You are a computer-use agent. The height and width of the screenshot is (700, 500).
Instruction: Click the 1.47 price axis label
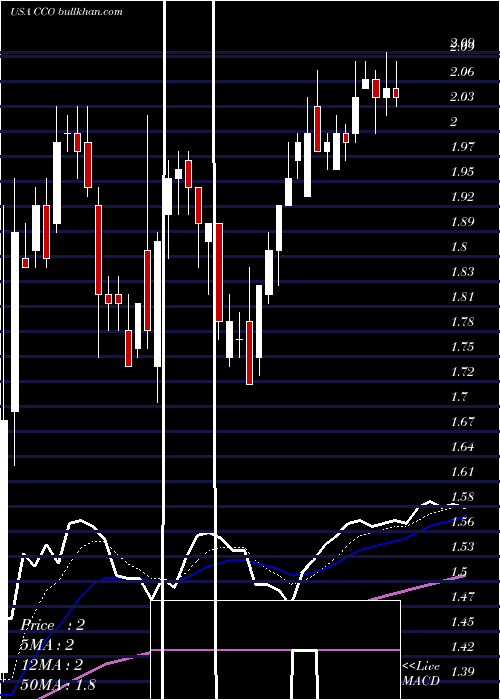tap(462, 596)
